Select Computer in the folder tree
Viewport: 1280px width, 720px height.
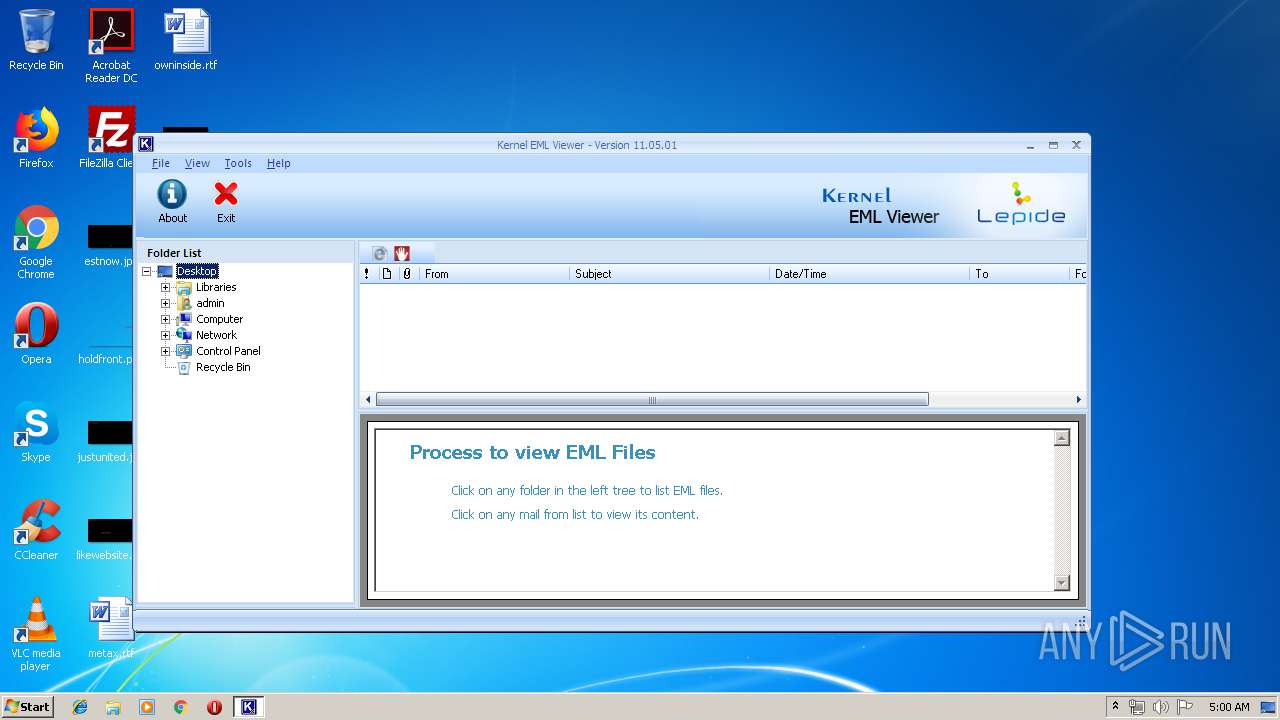pos(219,319)
